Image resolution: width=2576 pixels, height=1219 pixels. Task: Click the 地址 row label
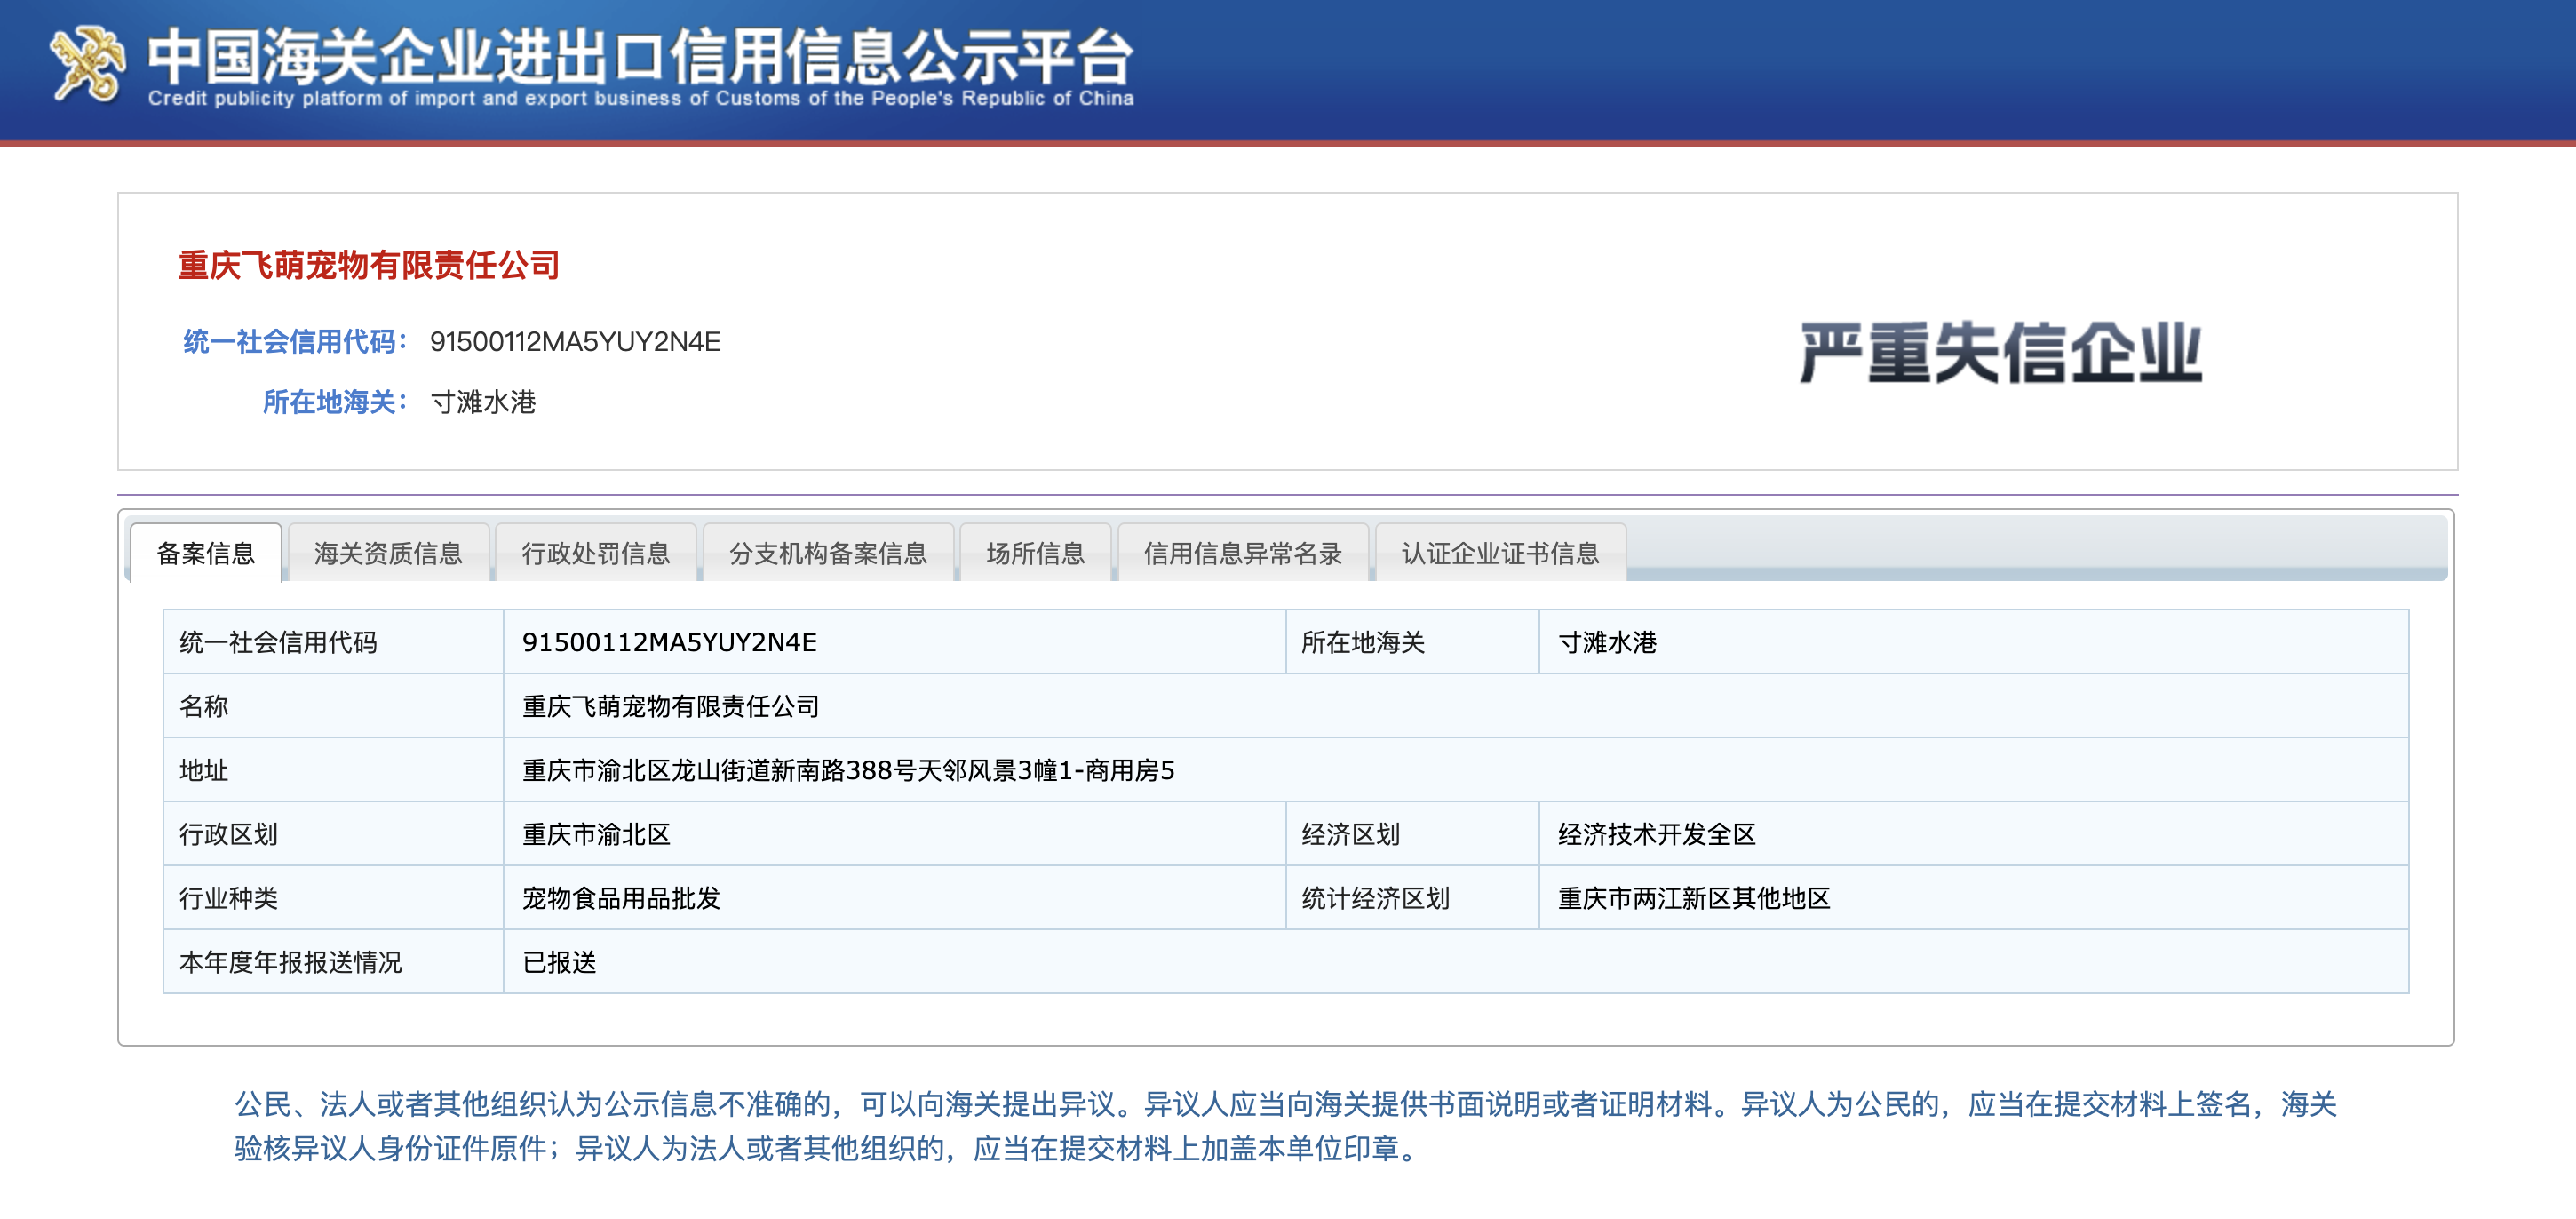point(333,770)
